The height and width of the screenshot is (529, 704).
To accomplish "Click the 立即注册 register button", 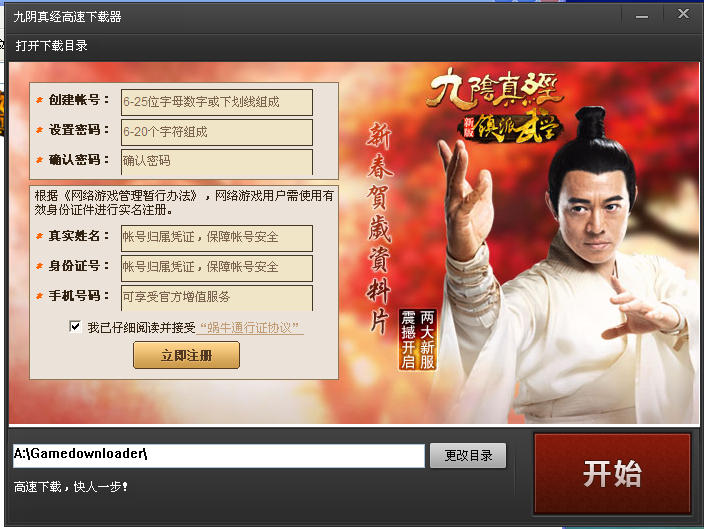I will [186, 355].
